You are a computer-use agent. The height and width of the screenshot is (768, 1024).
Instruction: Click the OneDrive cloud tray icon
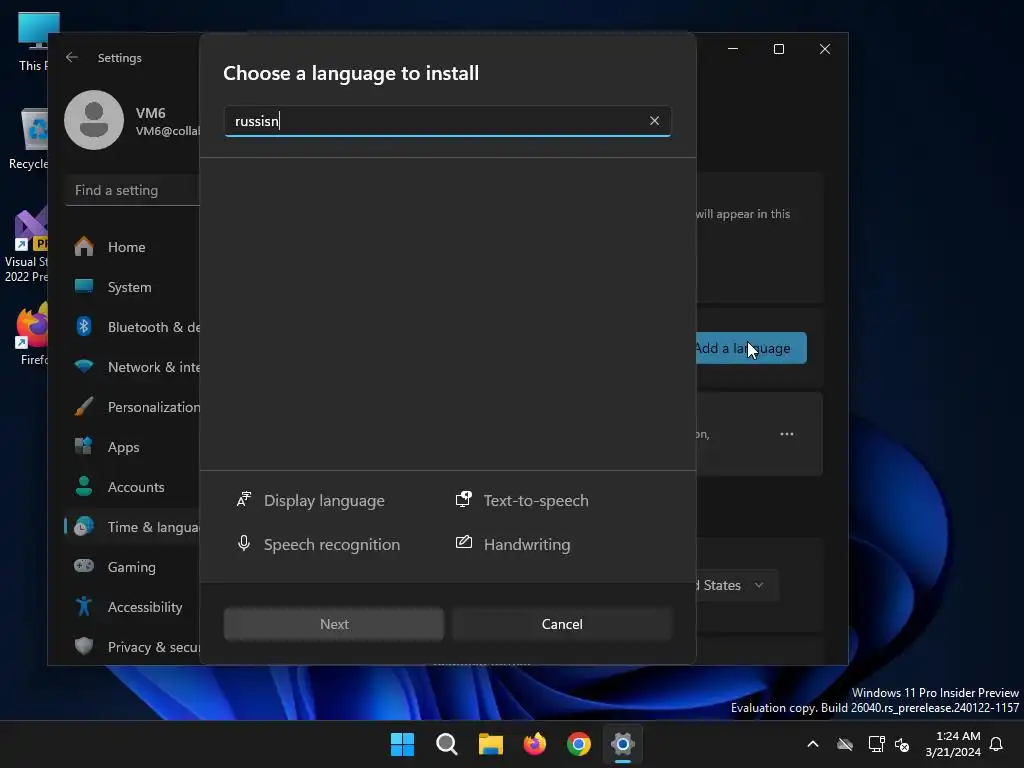tap(845, 744)
